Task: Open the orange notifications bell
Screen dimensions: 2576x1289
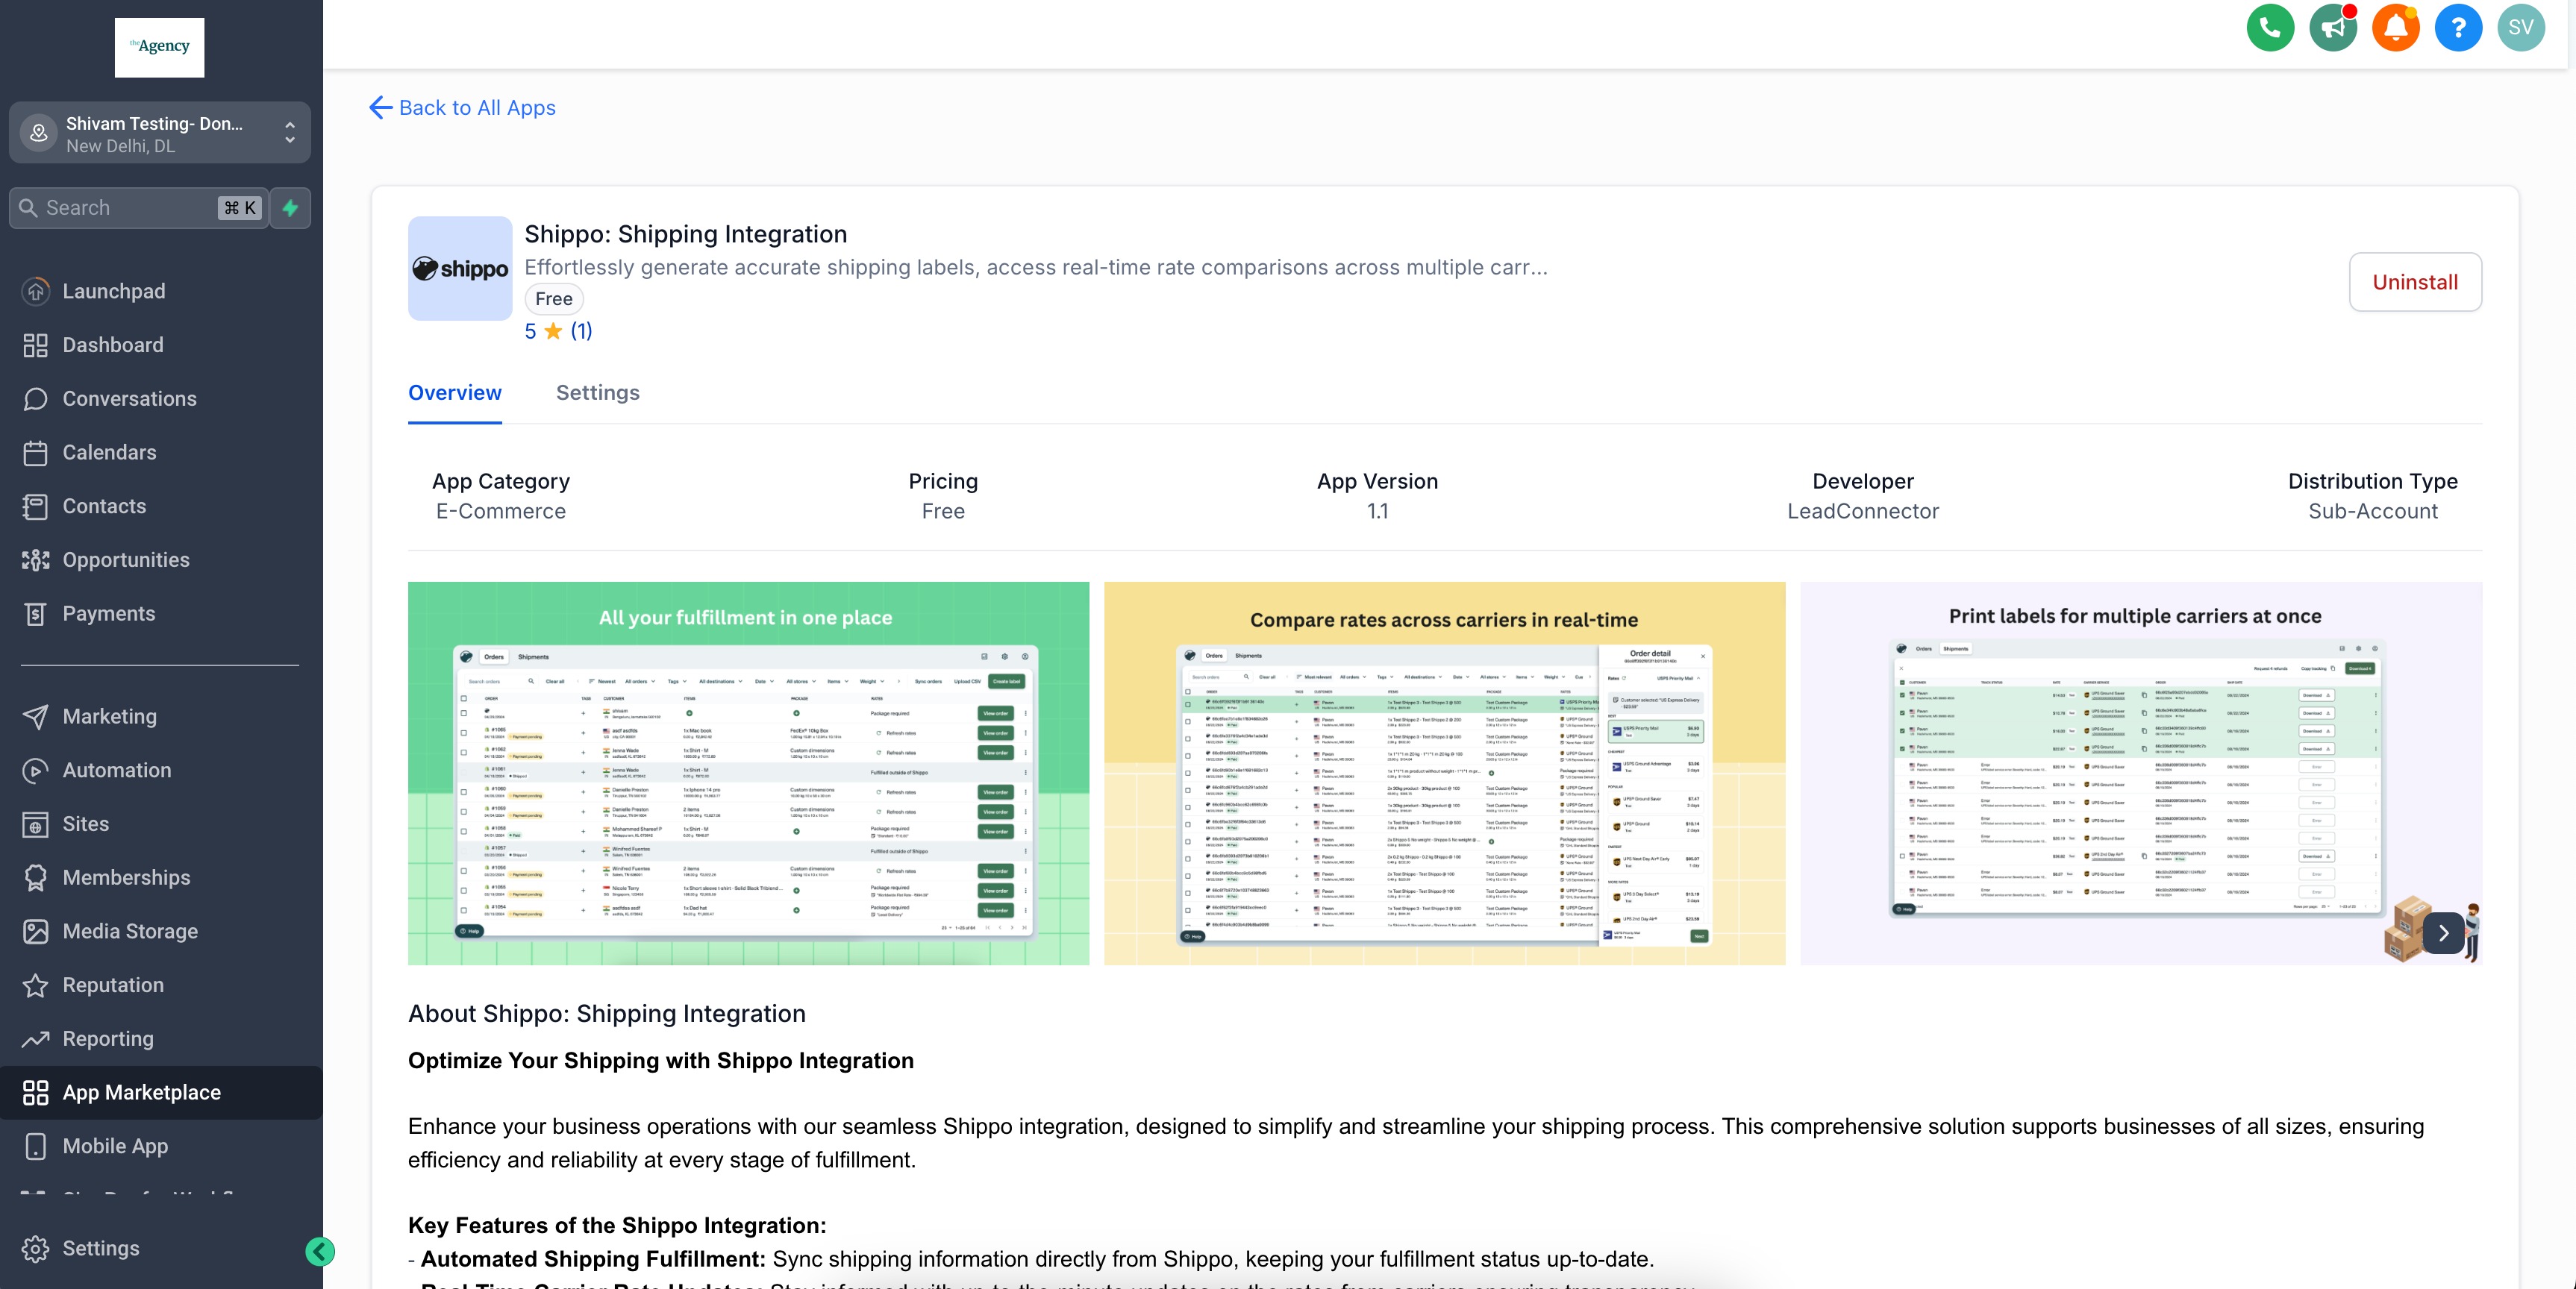Action: pos(2395,28)
